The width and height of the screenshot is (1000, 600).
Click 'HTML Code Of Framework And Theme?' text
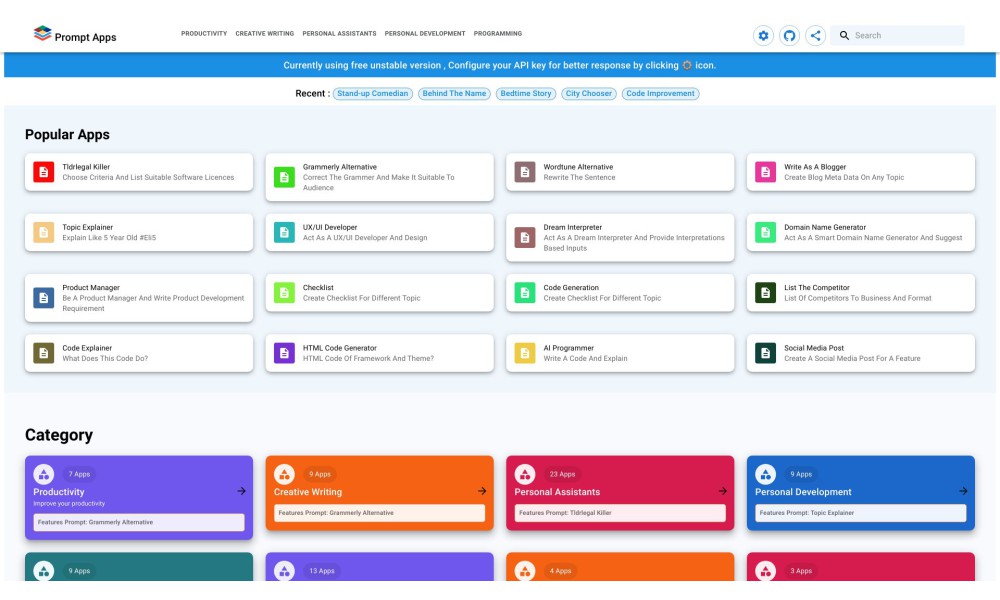point(368,359)
